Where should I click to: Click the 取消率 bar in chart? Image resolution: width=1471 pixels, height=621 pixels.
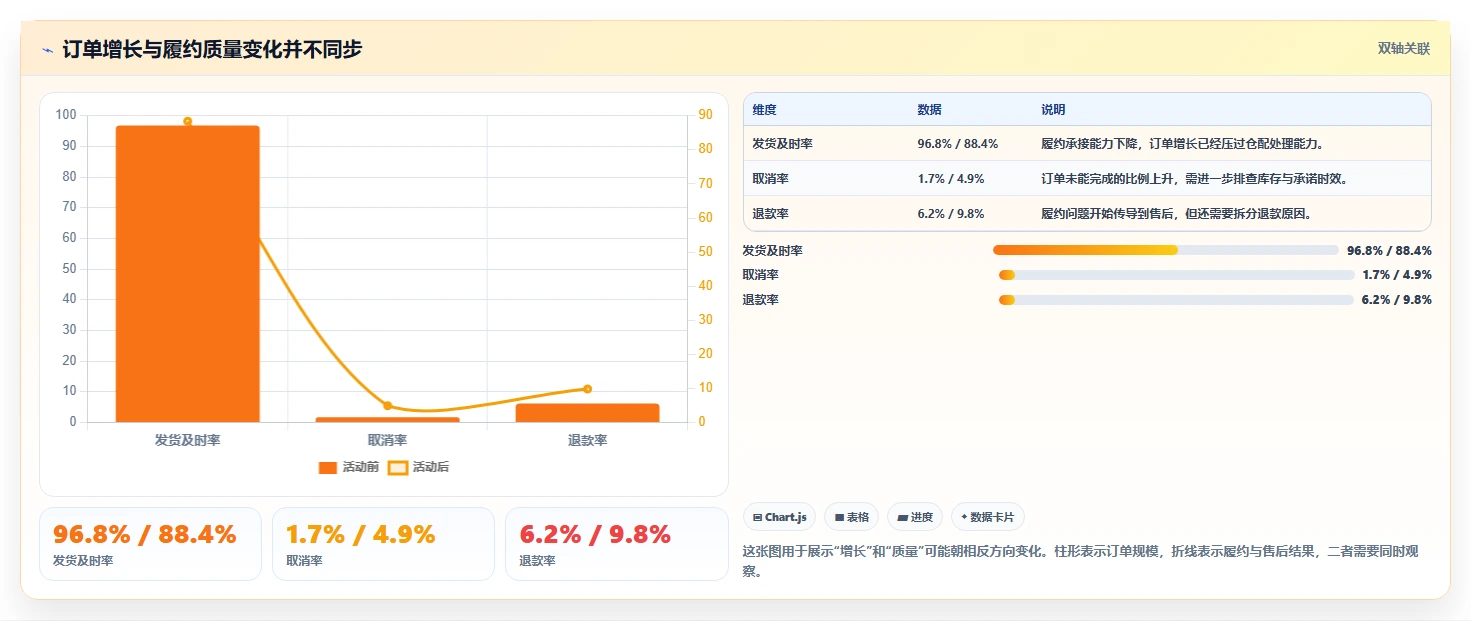point(388,419)
